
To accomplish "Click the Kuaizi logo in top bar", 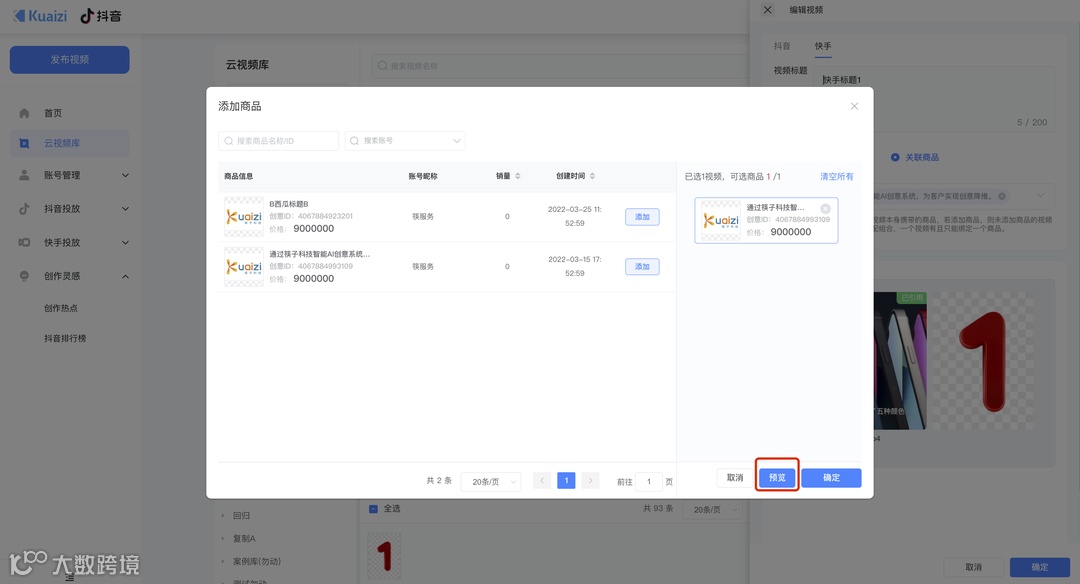I will 40,15.
